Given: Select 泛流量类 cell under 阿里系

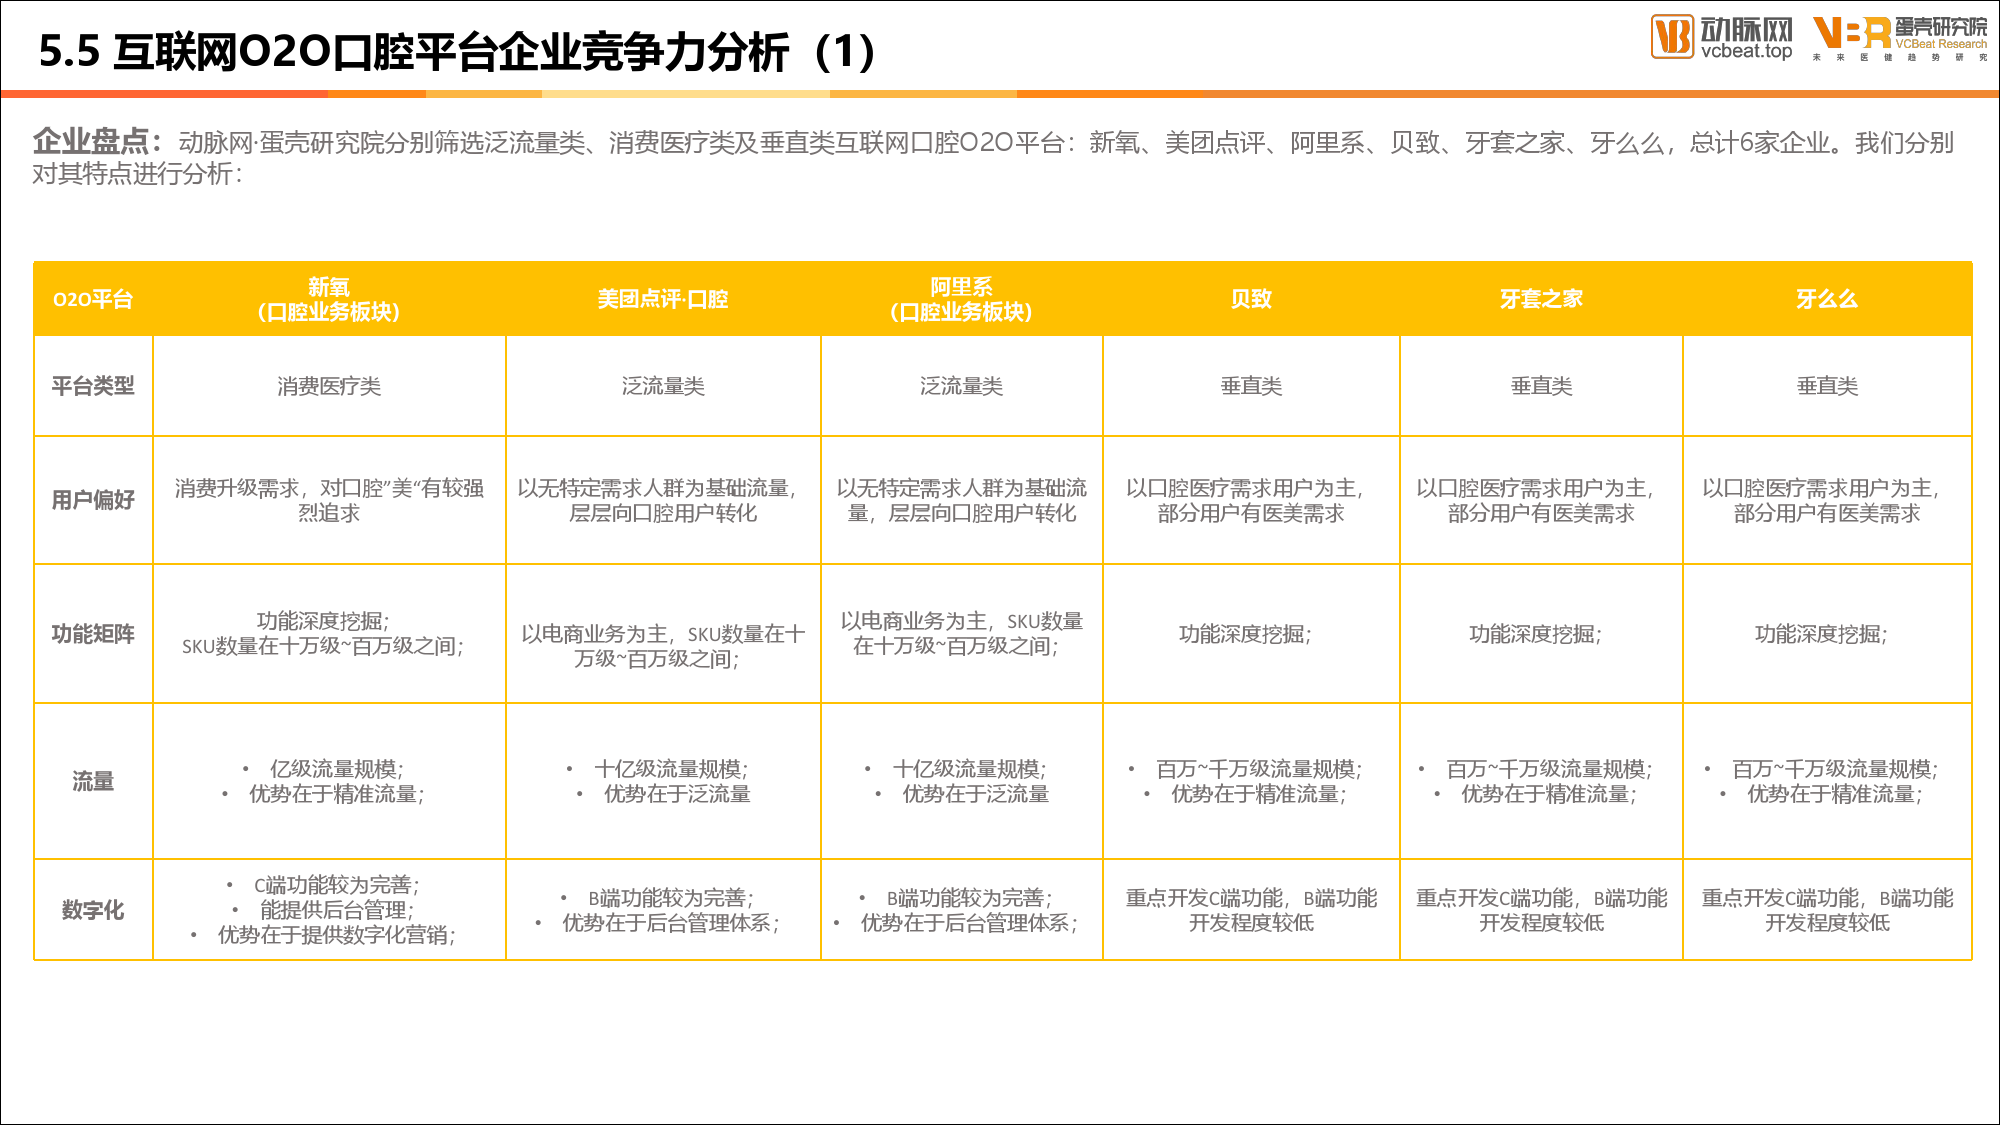Looking at the screenshot, I should tap(961, 386).
